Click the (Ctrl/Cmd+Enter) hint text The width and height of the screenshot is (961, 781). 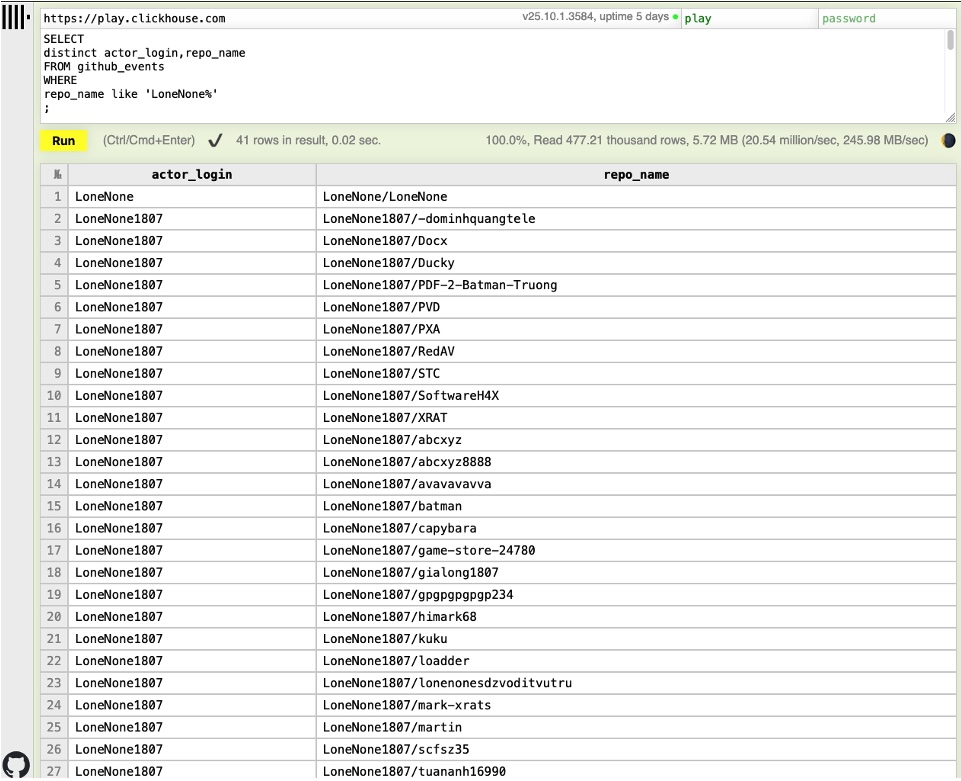click(149, 140)
